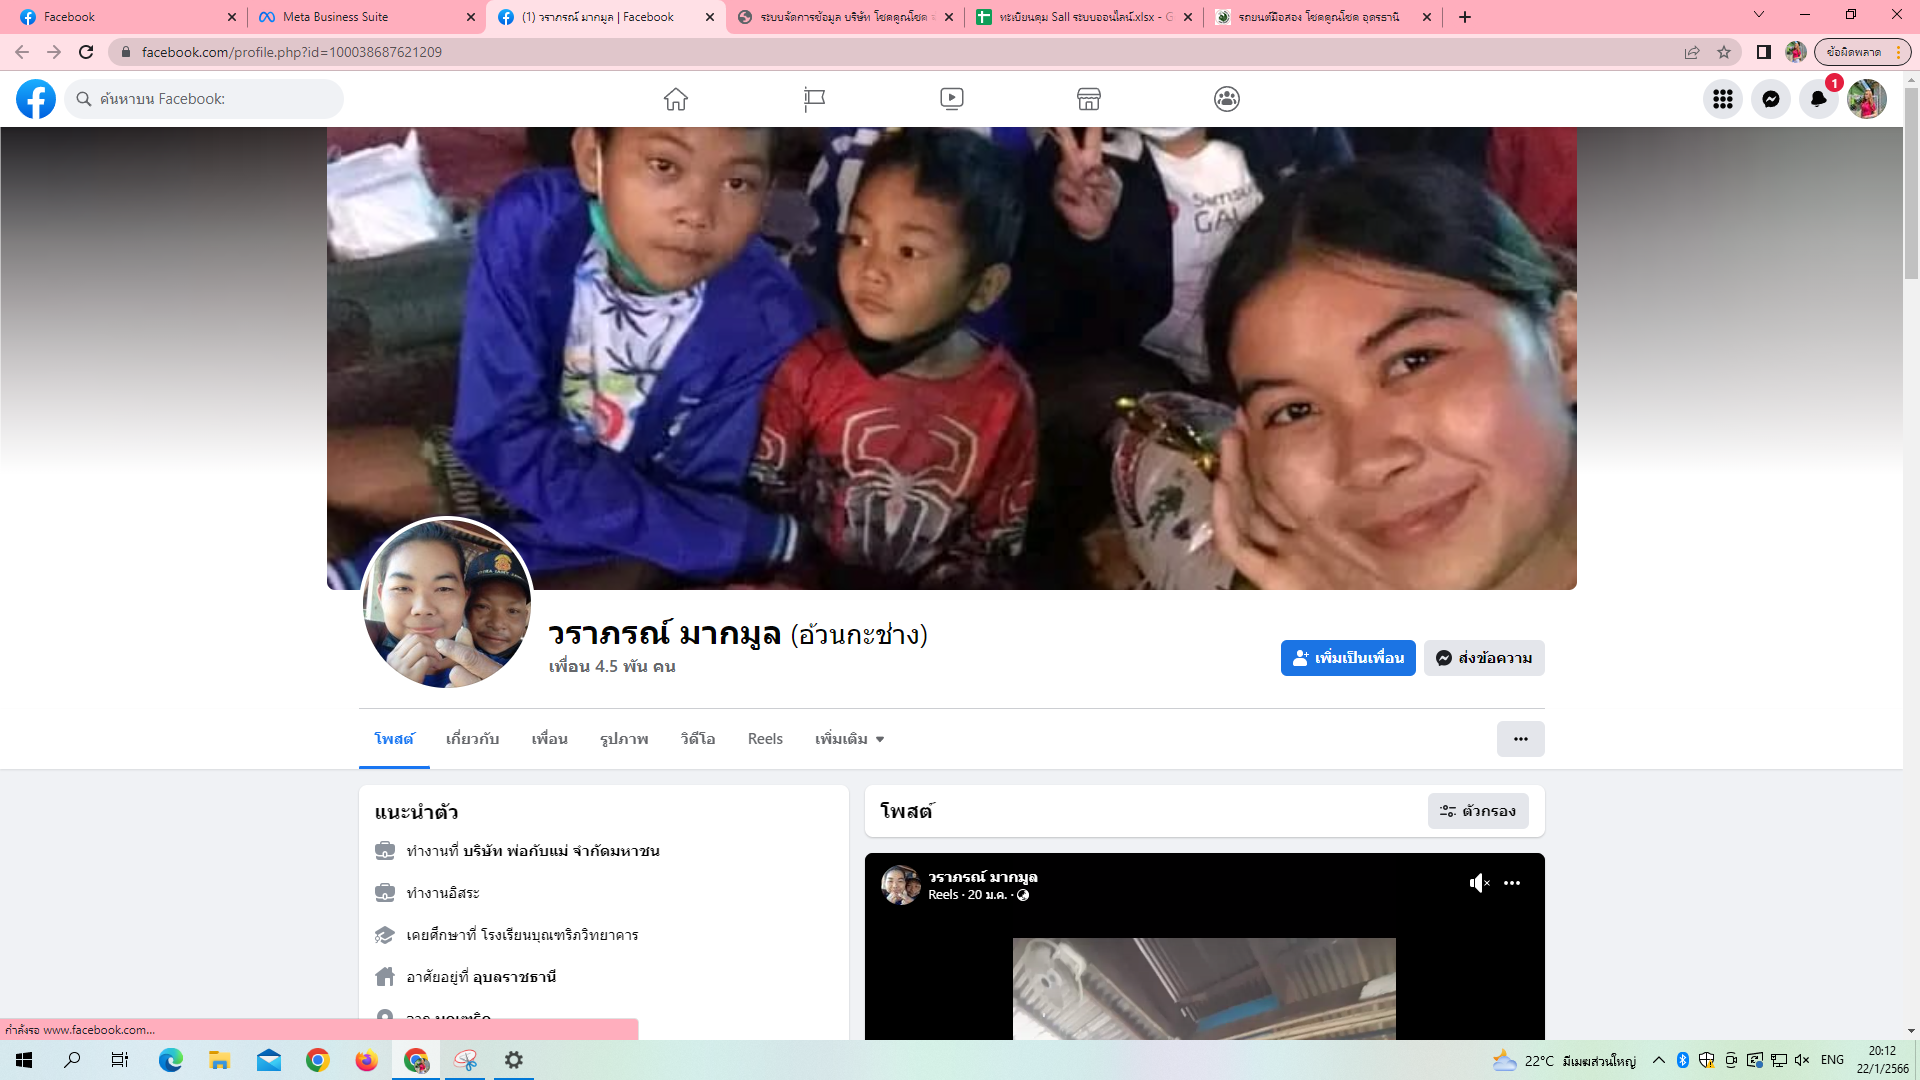The image size is (1920, 1080).
Task: Click the ค้นหาบน Facebook search field
Action: (x=215, y=99)
